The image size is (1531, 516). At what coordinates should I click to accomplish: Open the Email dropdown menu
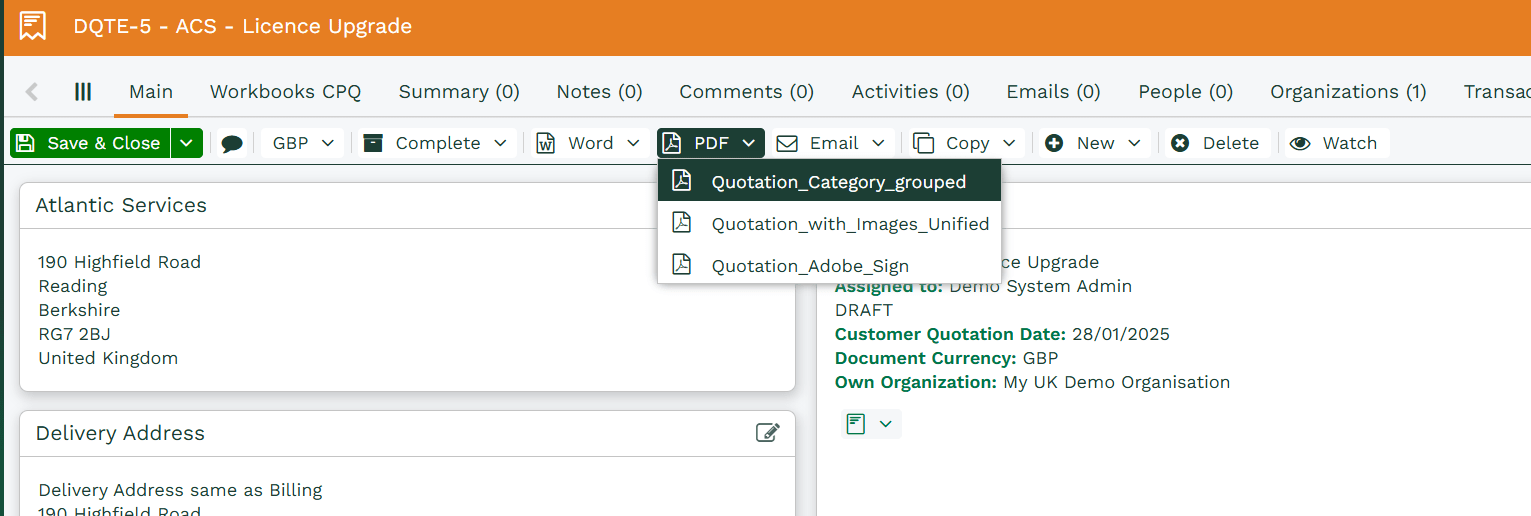(x=833, y=143)
